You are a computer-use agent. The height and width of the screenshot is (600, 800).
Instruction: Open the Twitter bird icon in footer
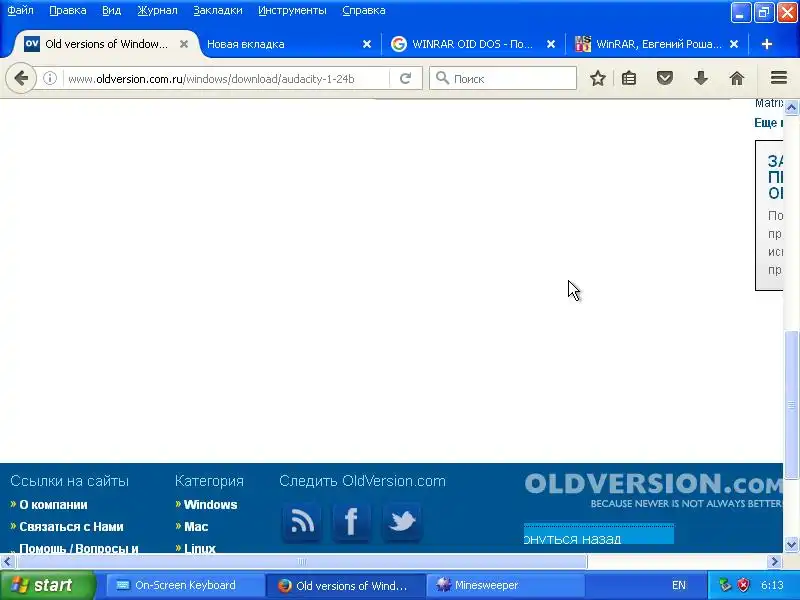402,522
